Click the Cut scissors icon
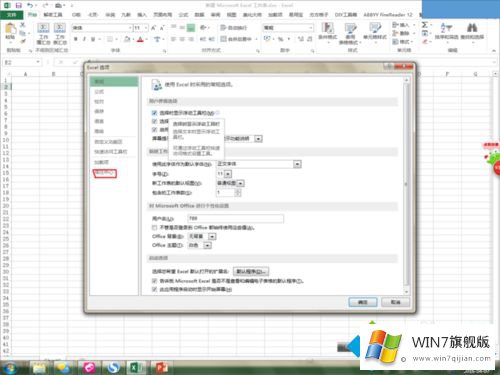This screenshot has height=375, width=500. pyautogui.click(x=23, y=25)
